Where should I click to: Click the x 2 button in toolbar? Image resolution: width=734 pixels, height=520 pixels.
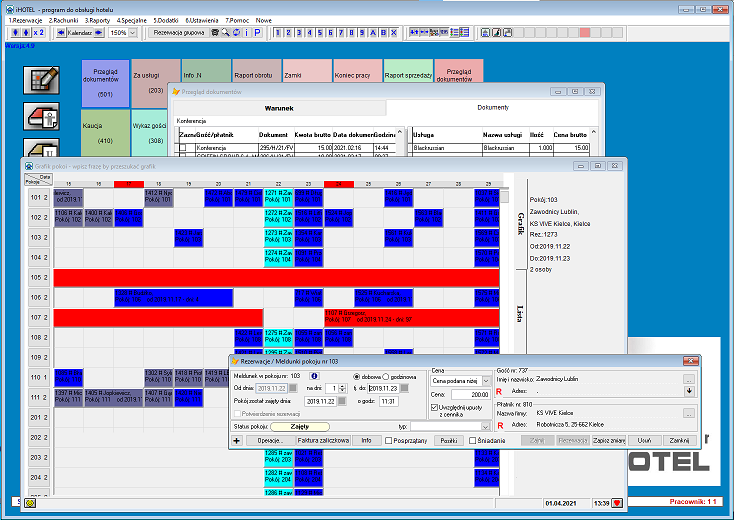click(x=38, y=32)
